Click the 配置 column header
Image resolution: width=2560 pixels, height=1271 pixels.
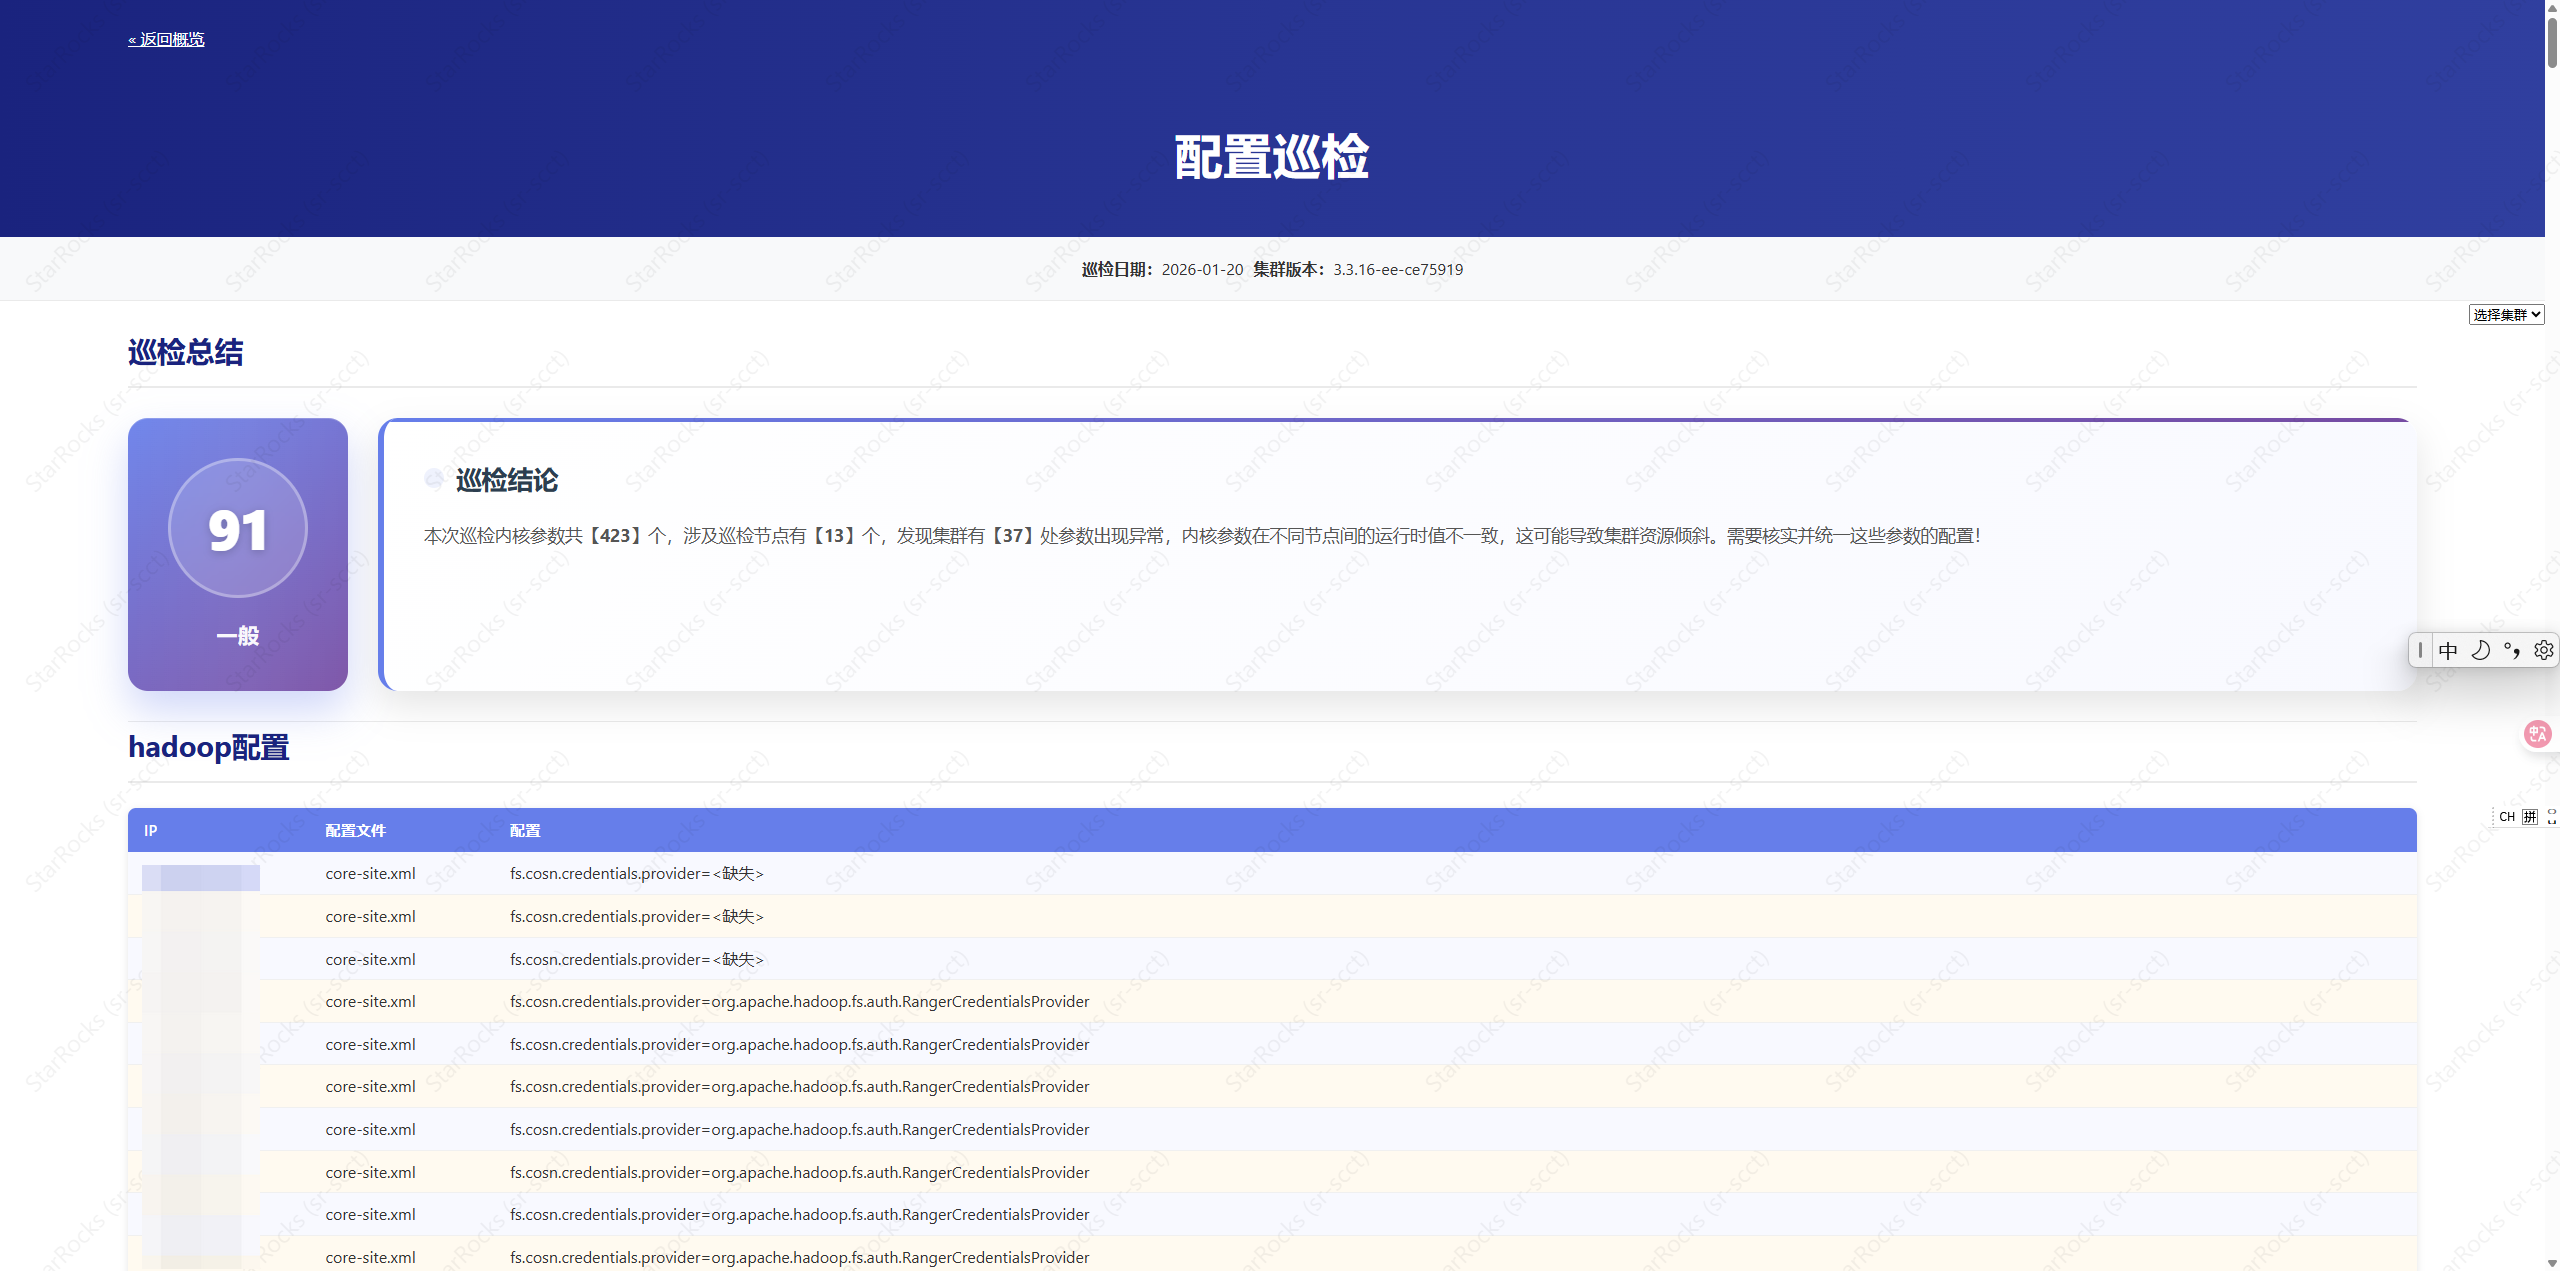tap(525, 830)
